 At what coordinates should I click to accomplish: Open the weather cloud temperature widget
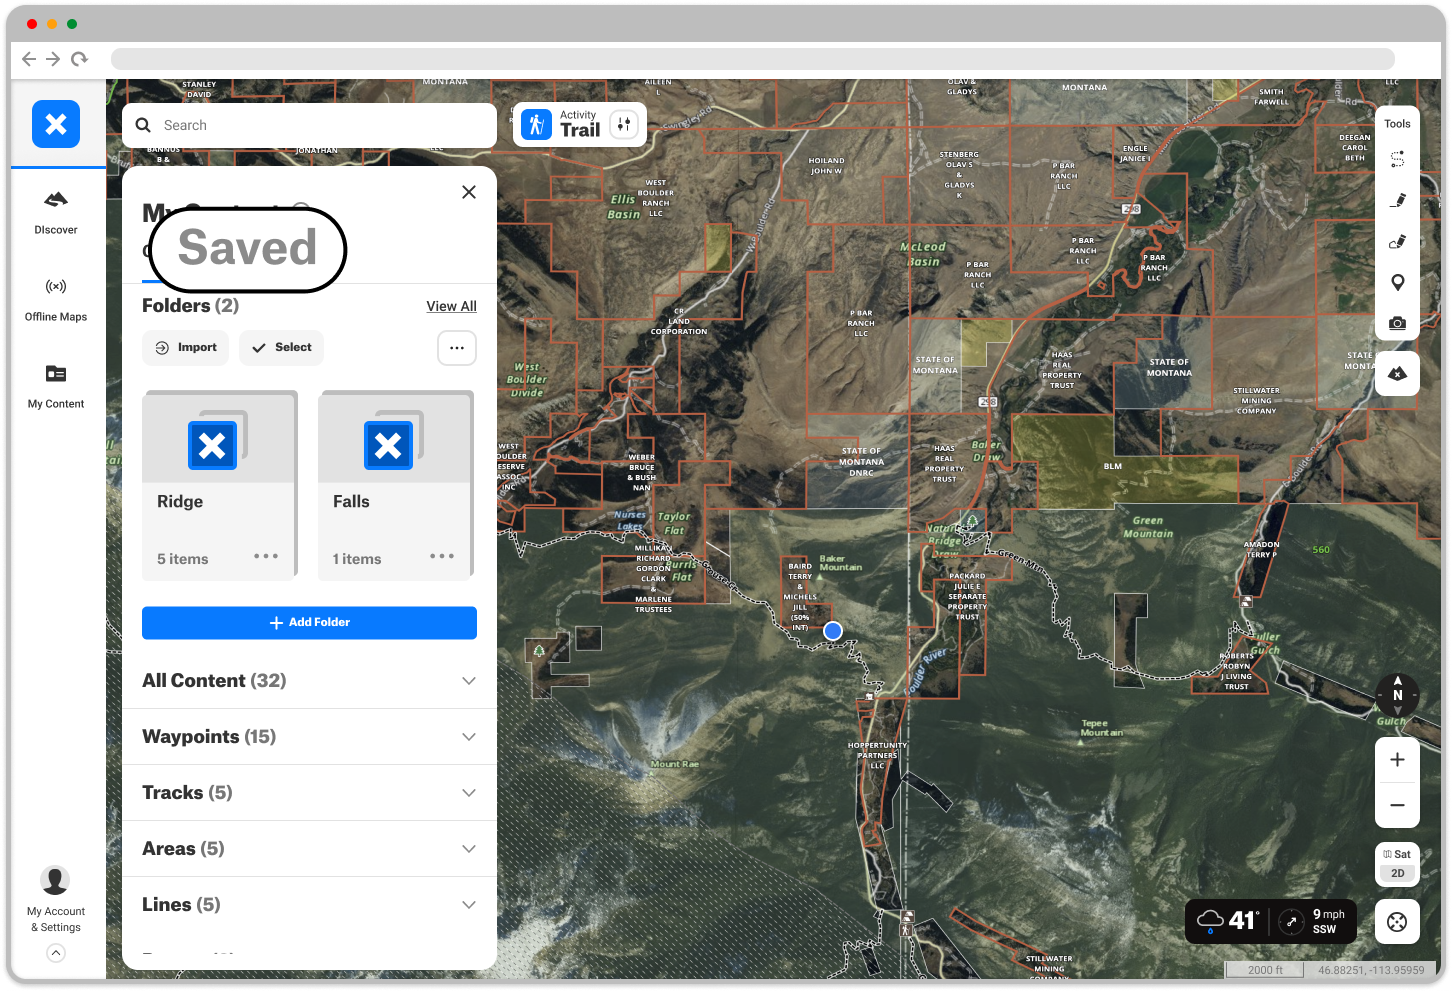coord(1227,920)
